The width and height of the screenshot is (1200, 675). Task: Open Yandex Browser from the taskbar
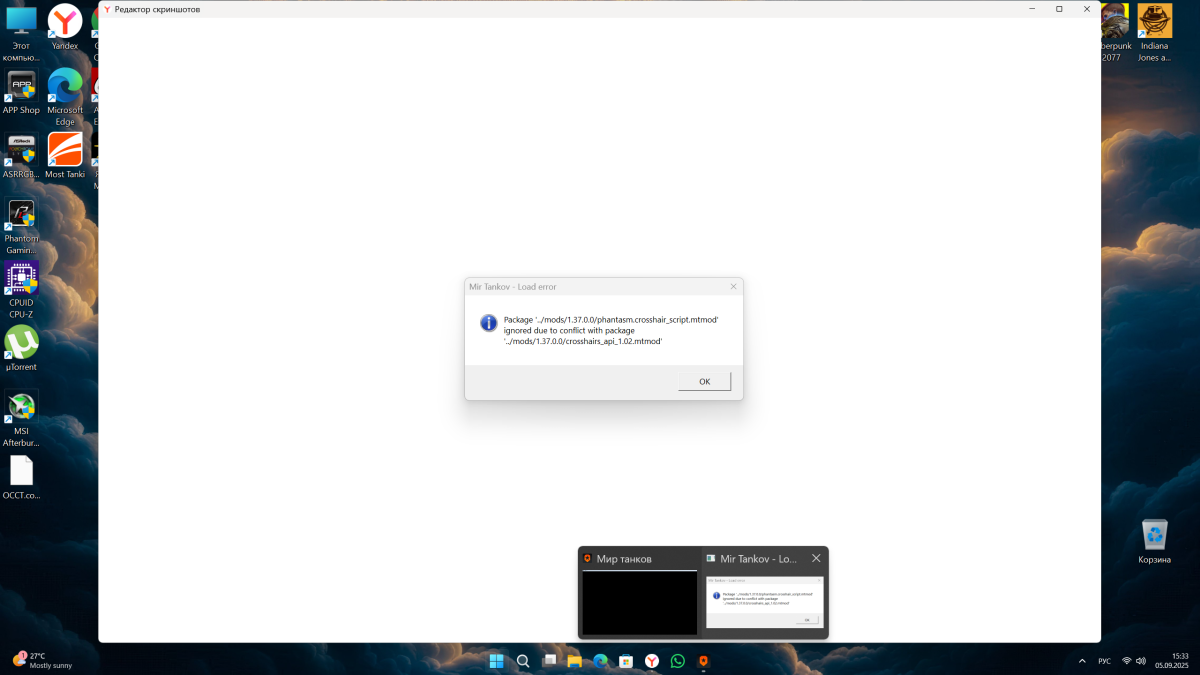pos(652,661)
